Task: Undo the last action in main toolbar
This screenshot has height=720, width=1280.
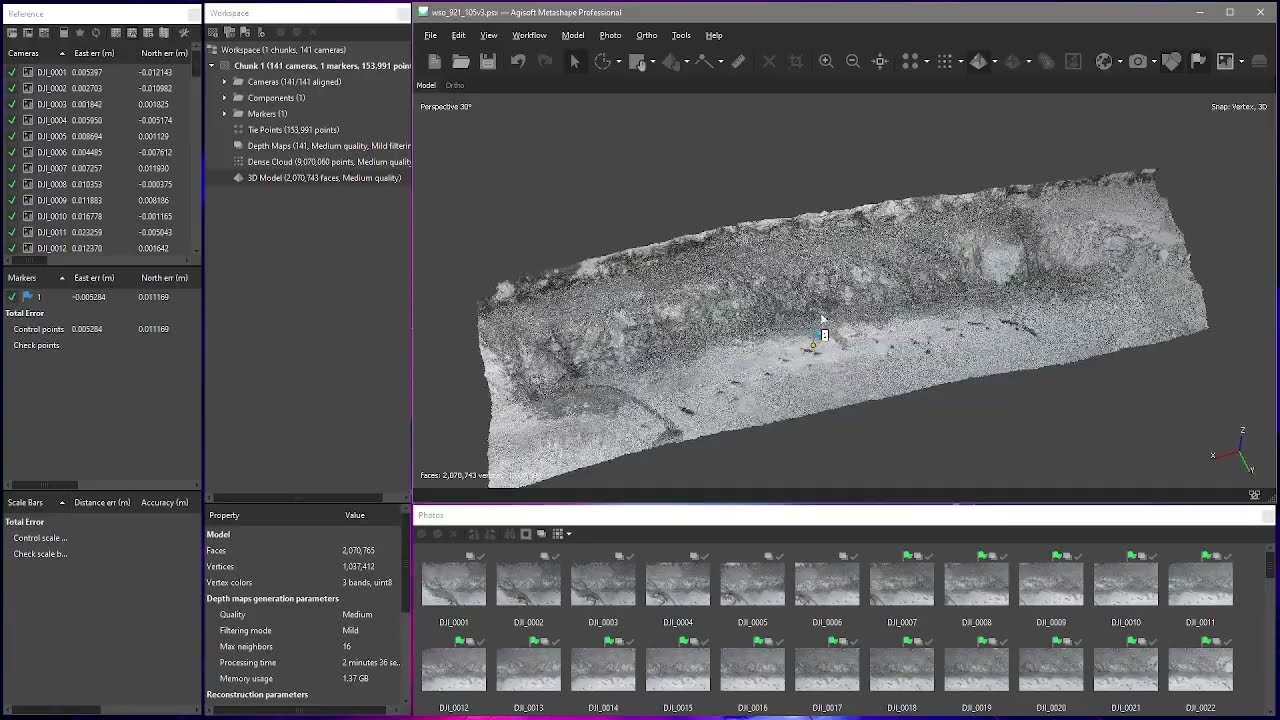Action: 518,61
